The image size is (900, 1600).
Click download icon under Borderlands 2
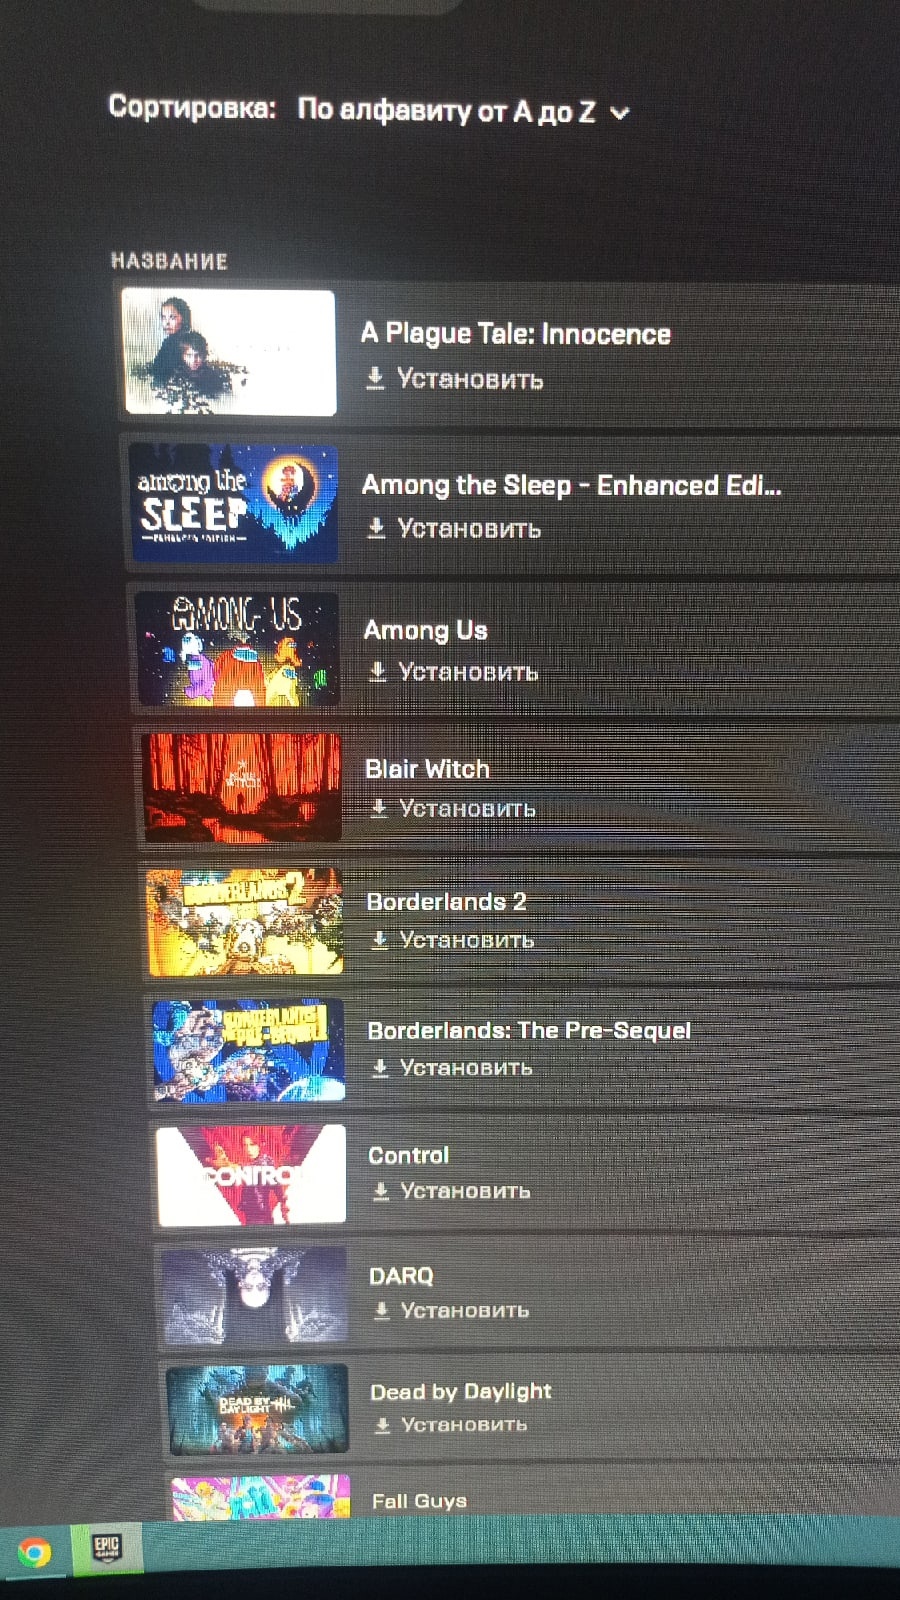click(379, 939)
